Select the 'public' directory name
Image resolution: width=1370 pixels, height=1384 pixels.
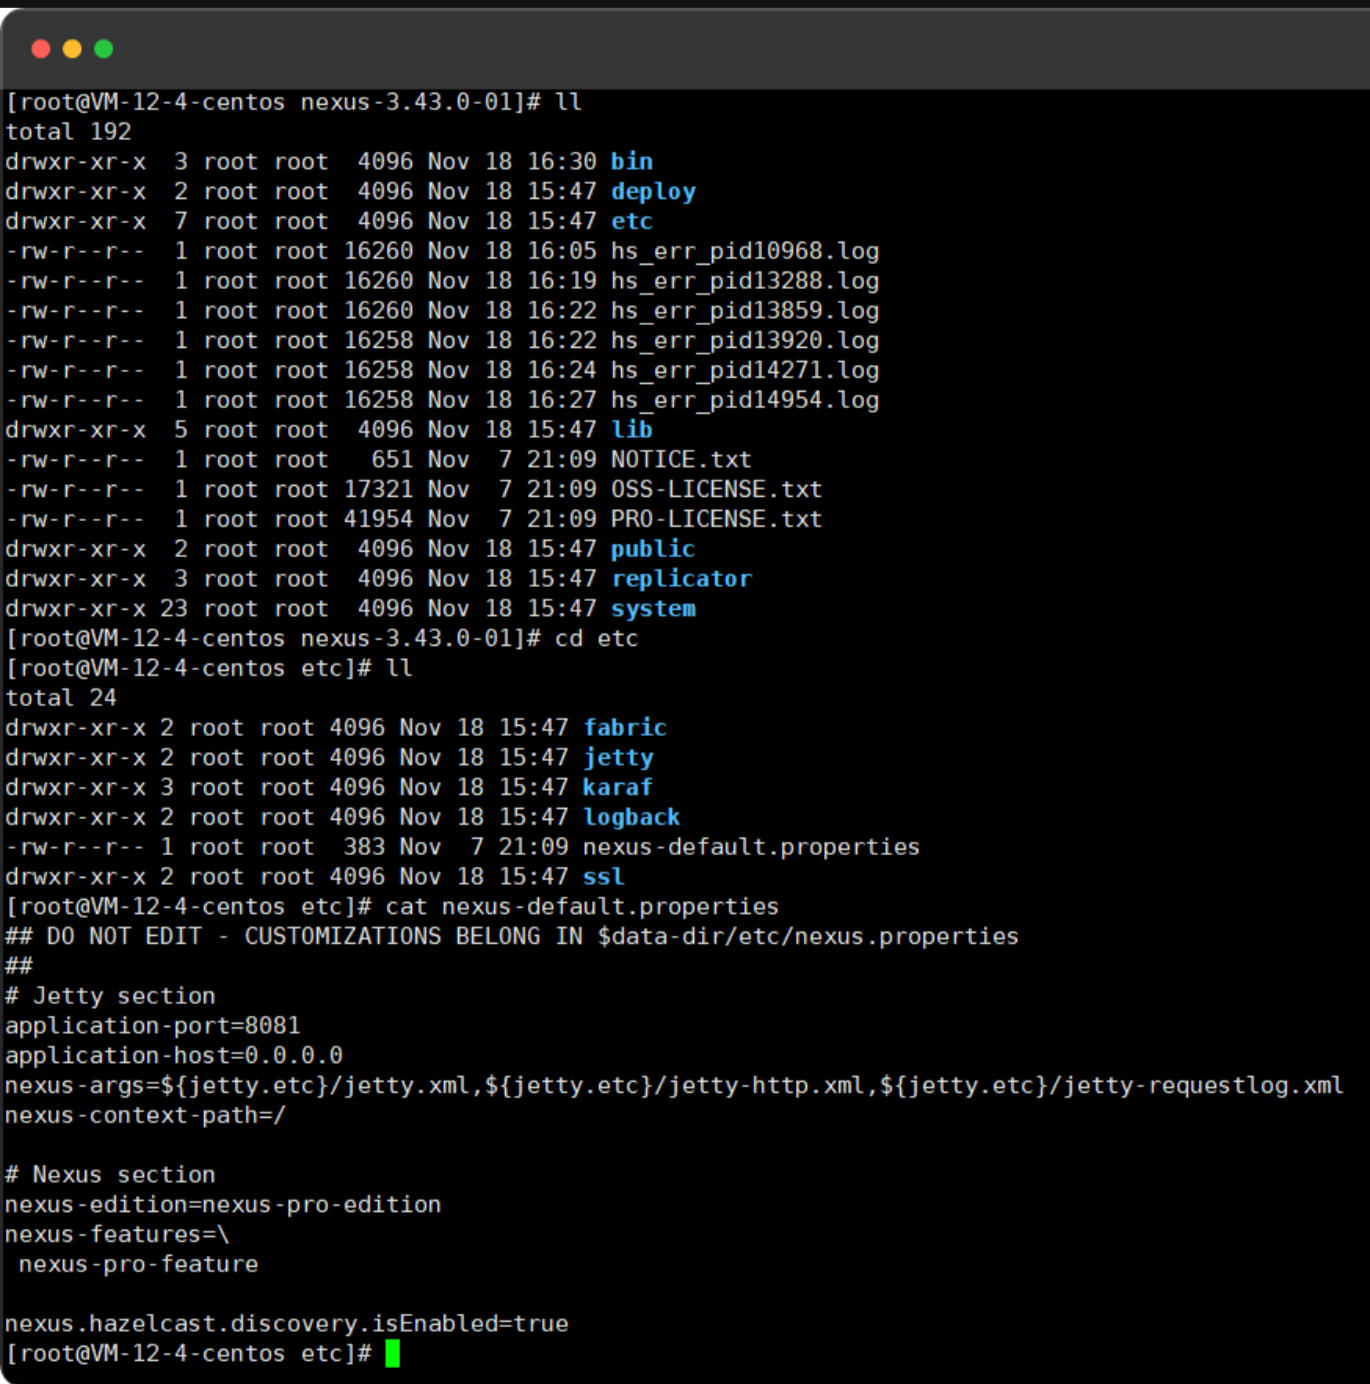tap(653, 550)
